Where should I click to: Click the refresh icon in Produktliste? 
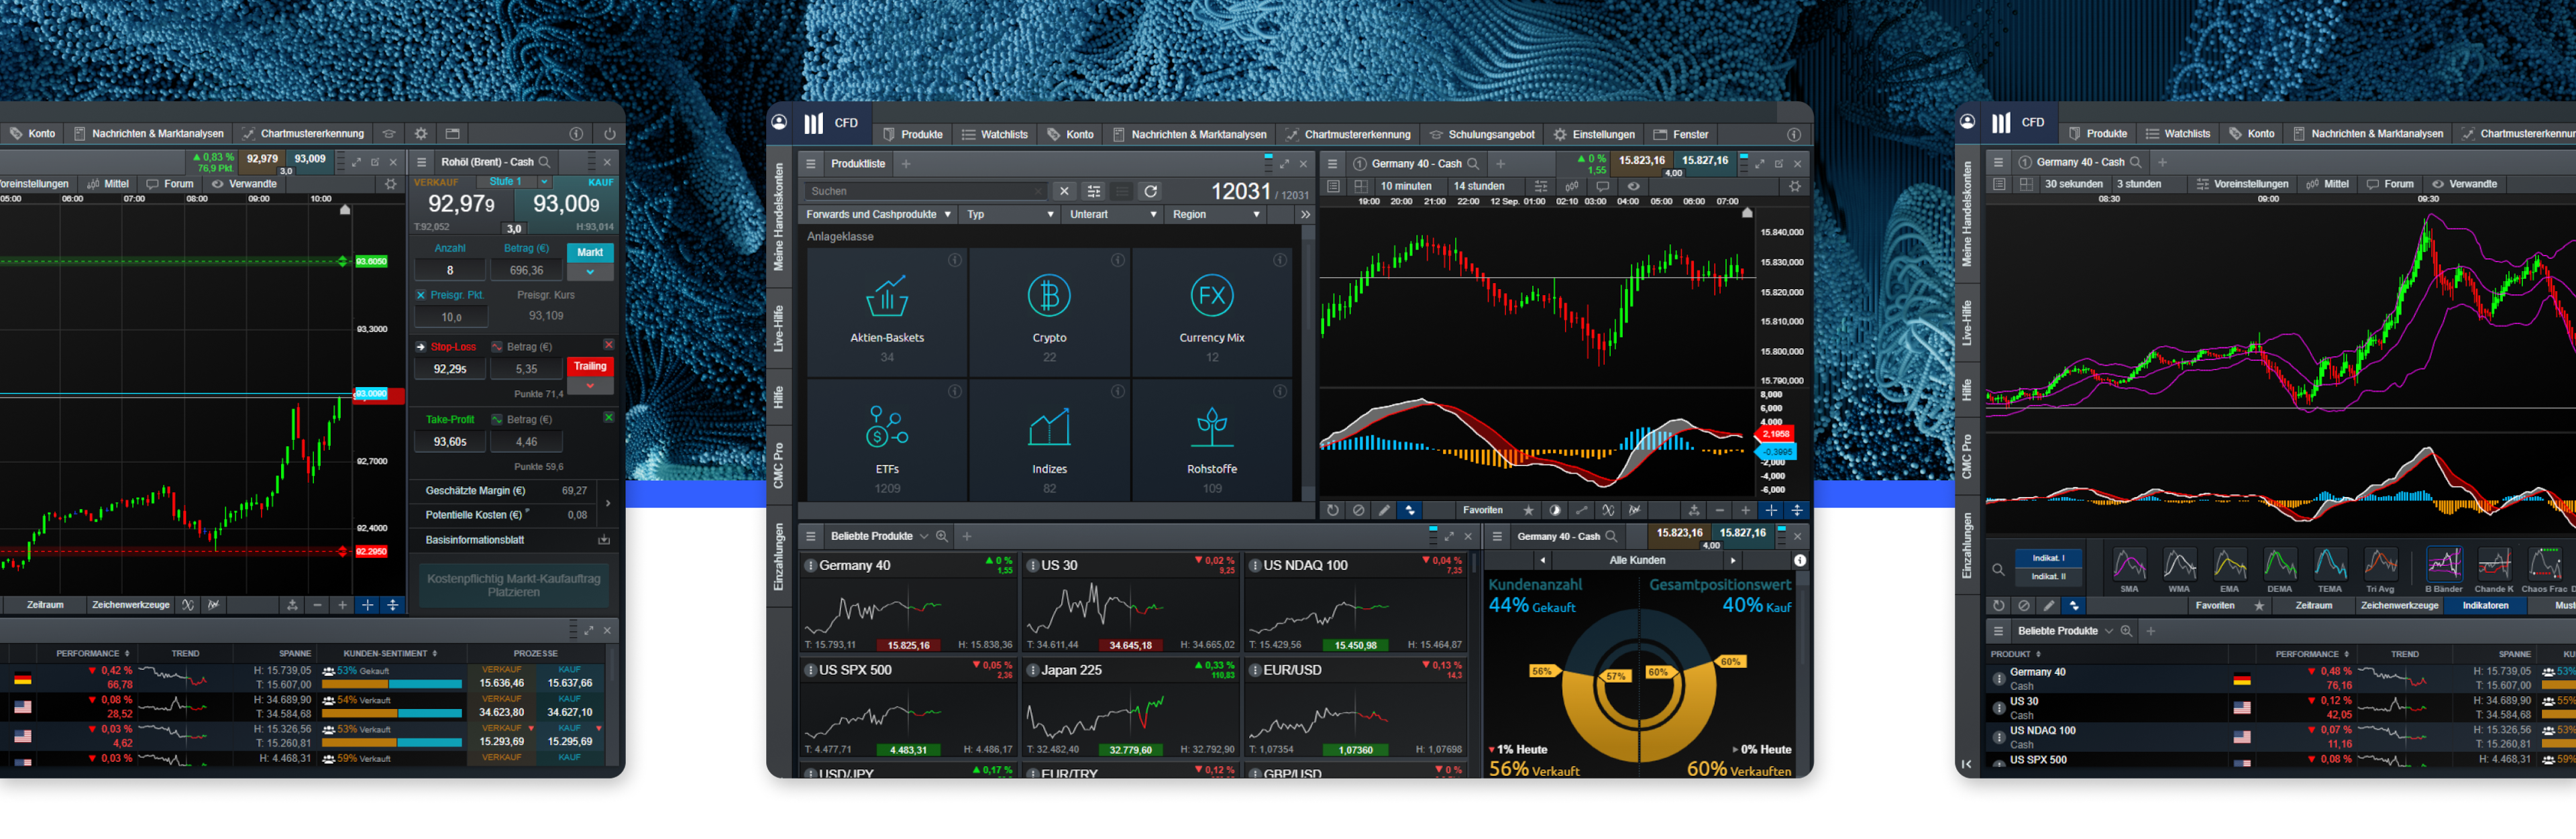point(1151,191)
